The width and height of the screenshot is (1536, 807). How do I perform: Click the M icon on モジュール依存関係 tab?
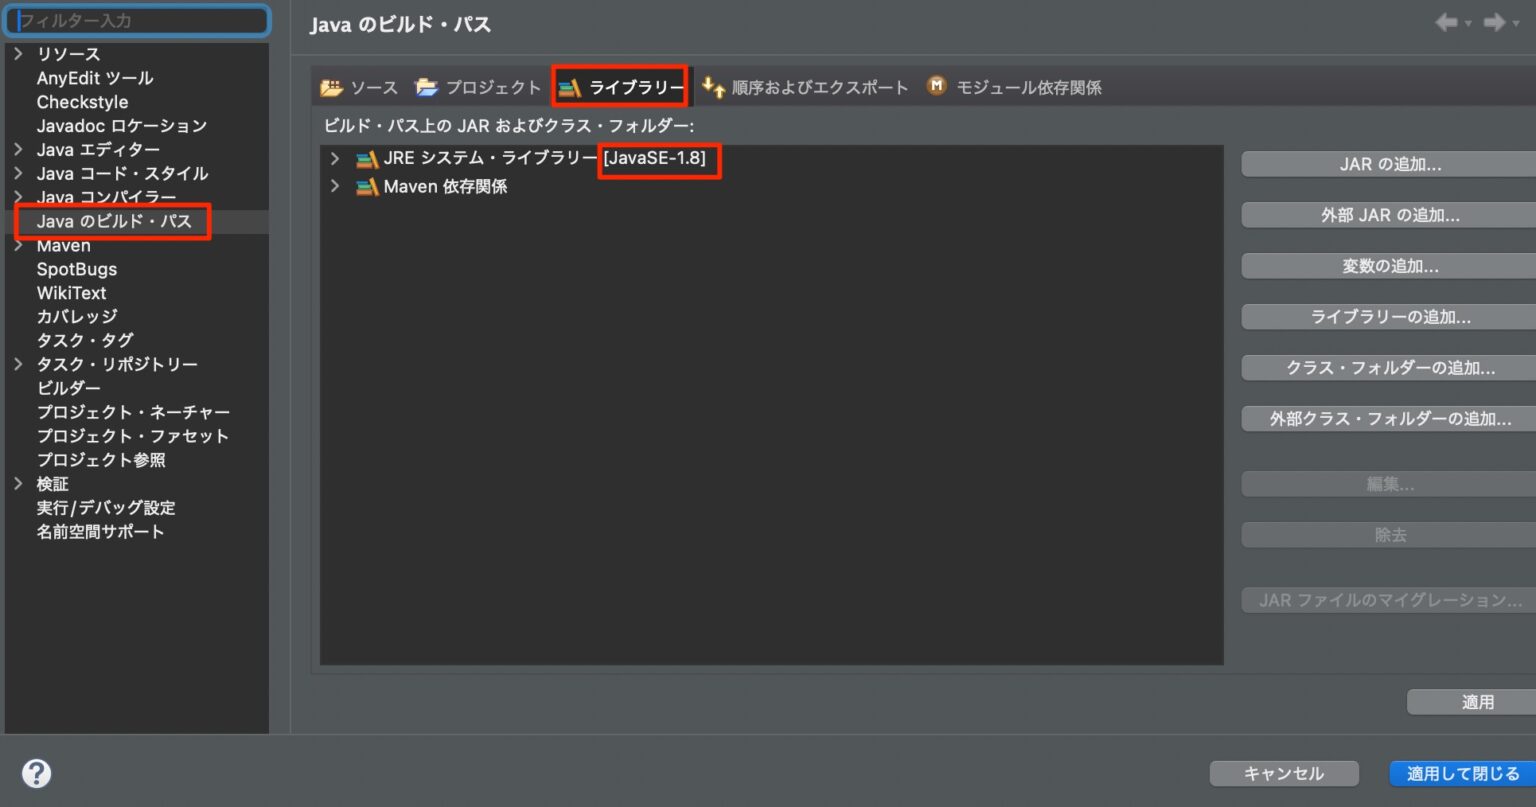[x=936, y=86]
